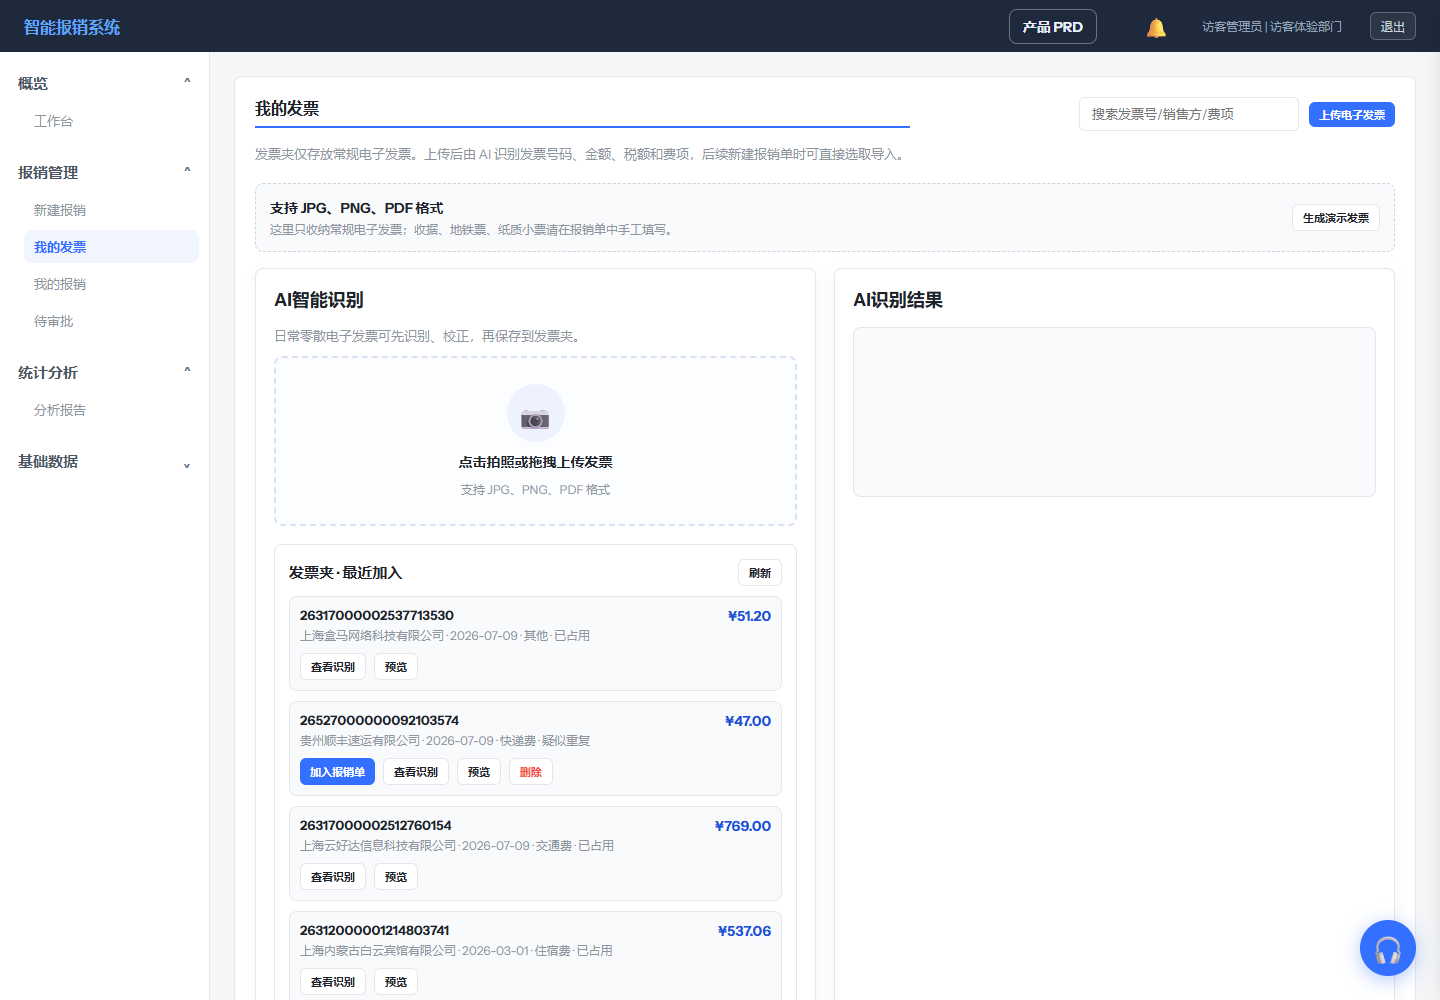This screenshot has height=1000, width=1440.
Task: Click 生成演示发票 button
Action: (x=1336, y=218)
